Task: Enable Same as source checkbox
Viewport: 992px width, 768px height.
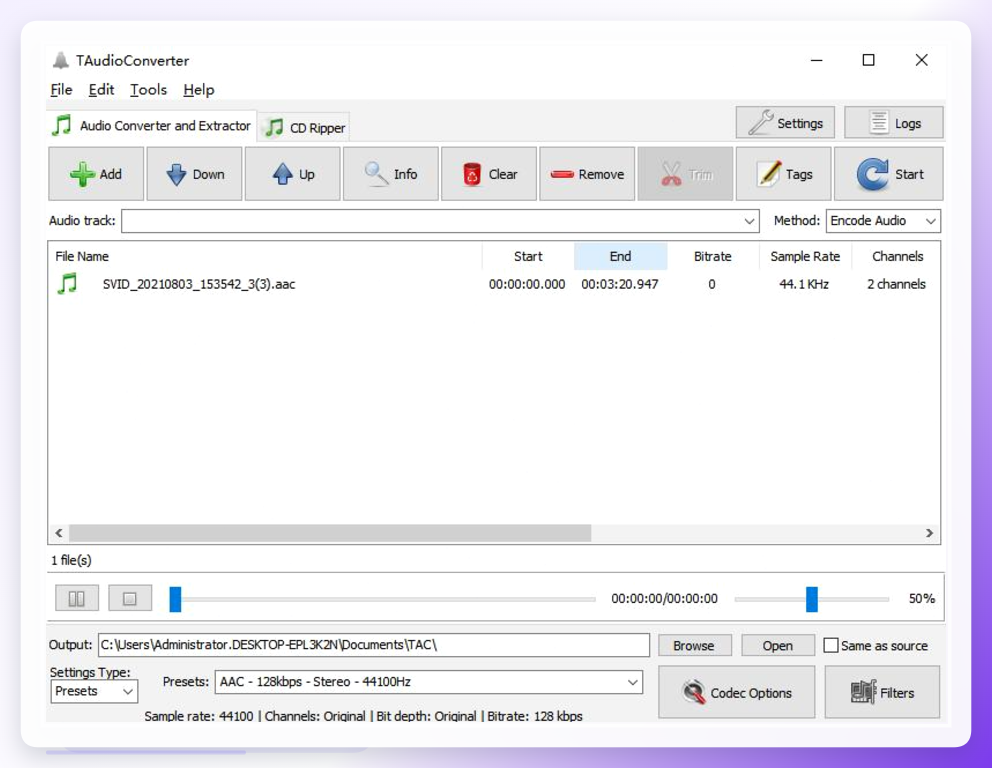Action: coord(831,645)
